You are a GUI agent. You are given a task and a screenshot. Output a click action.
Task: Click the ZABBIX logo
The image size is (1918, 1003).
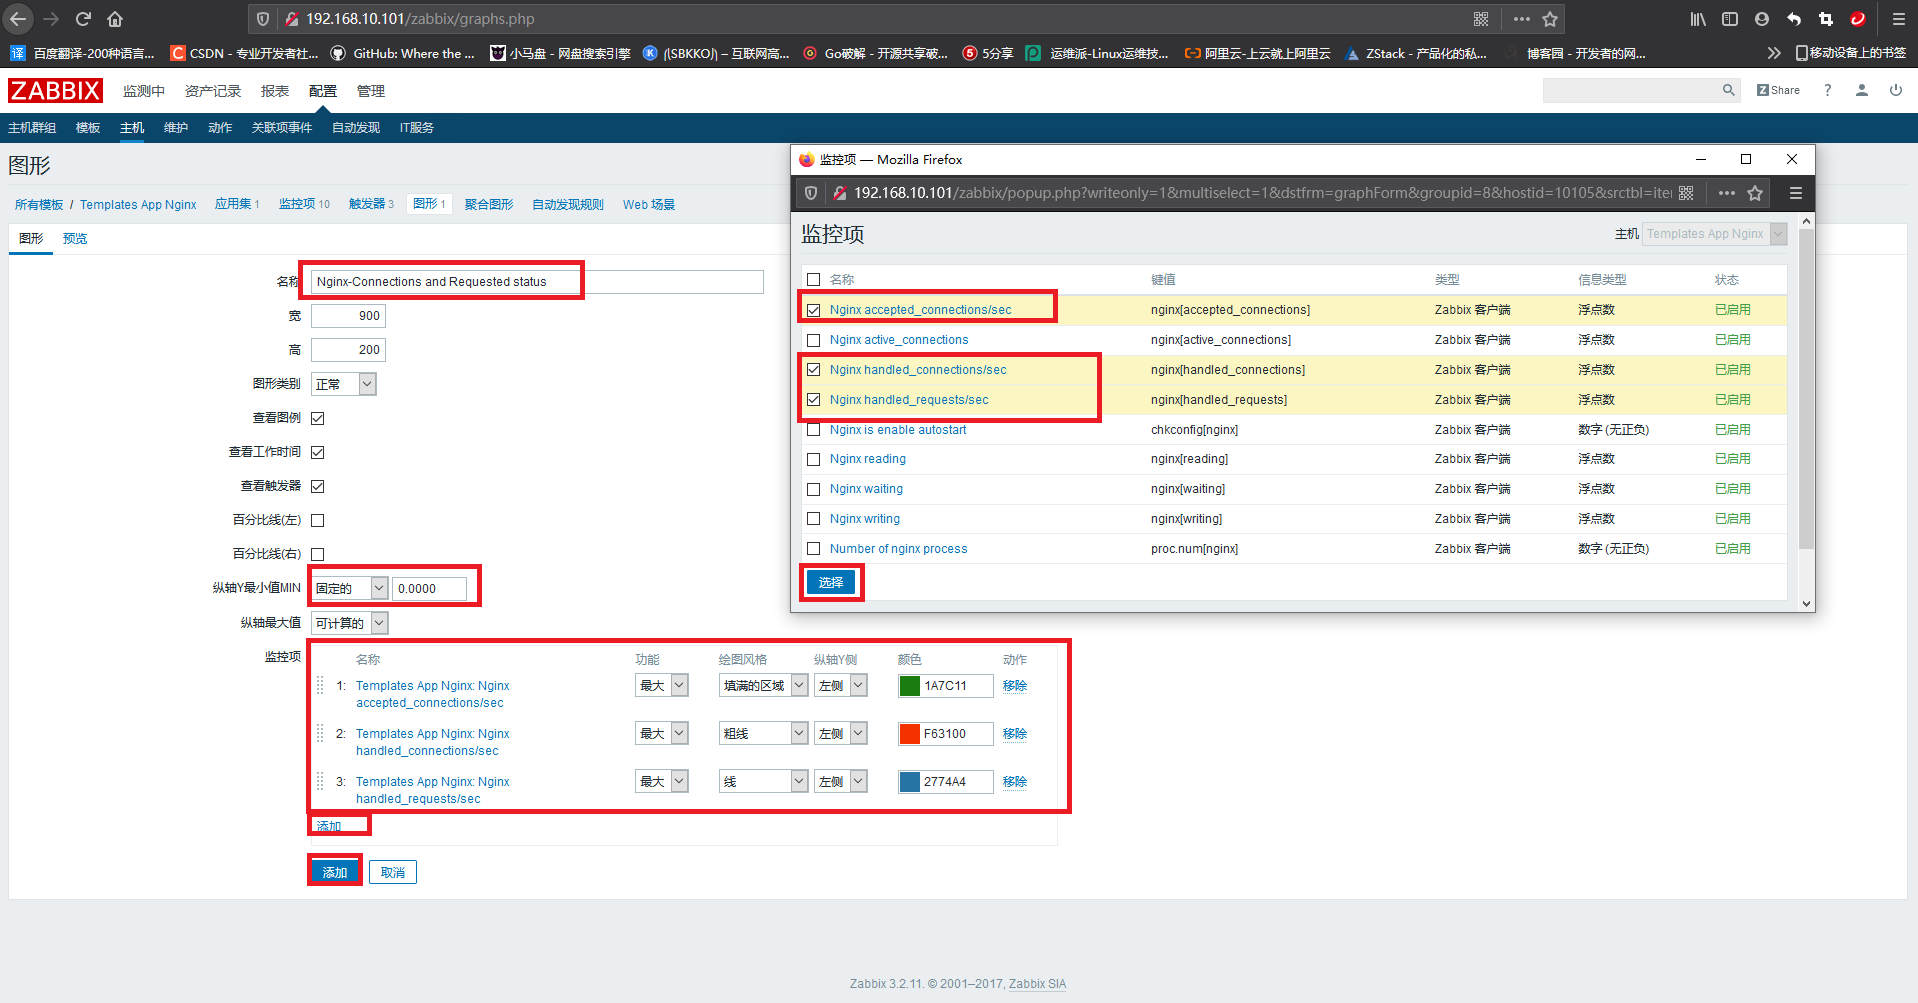coord(55,91)
